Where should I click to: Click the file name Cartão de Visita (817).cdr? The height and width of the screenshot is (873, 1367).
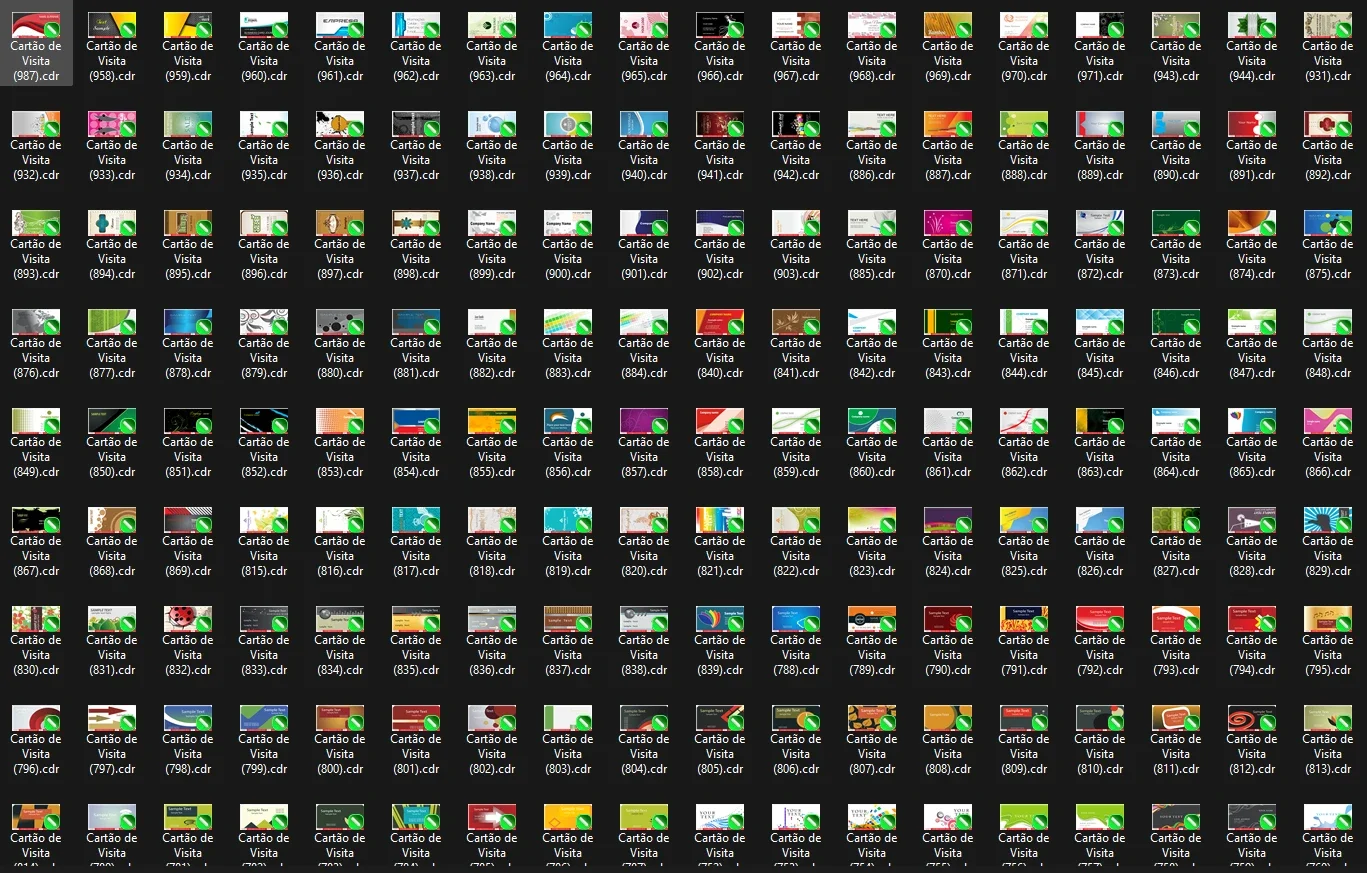click(x=416, y=556)
